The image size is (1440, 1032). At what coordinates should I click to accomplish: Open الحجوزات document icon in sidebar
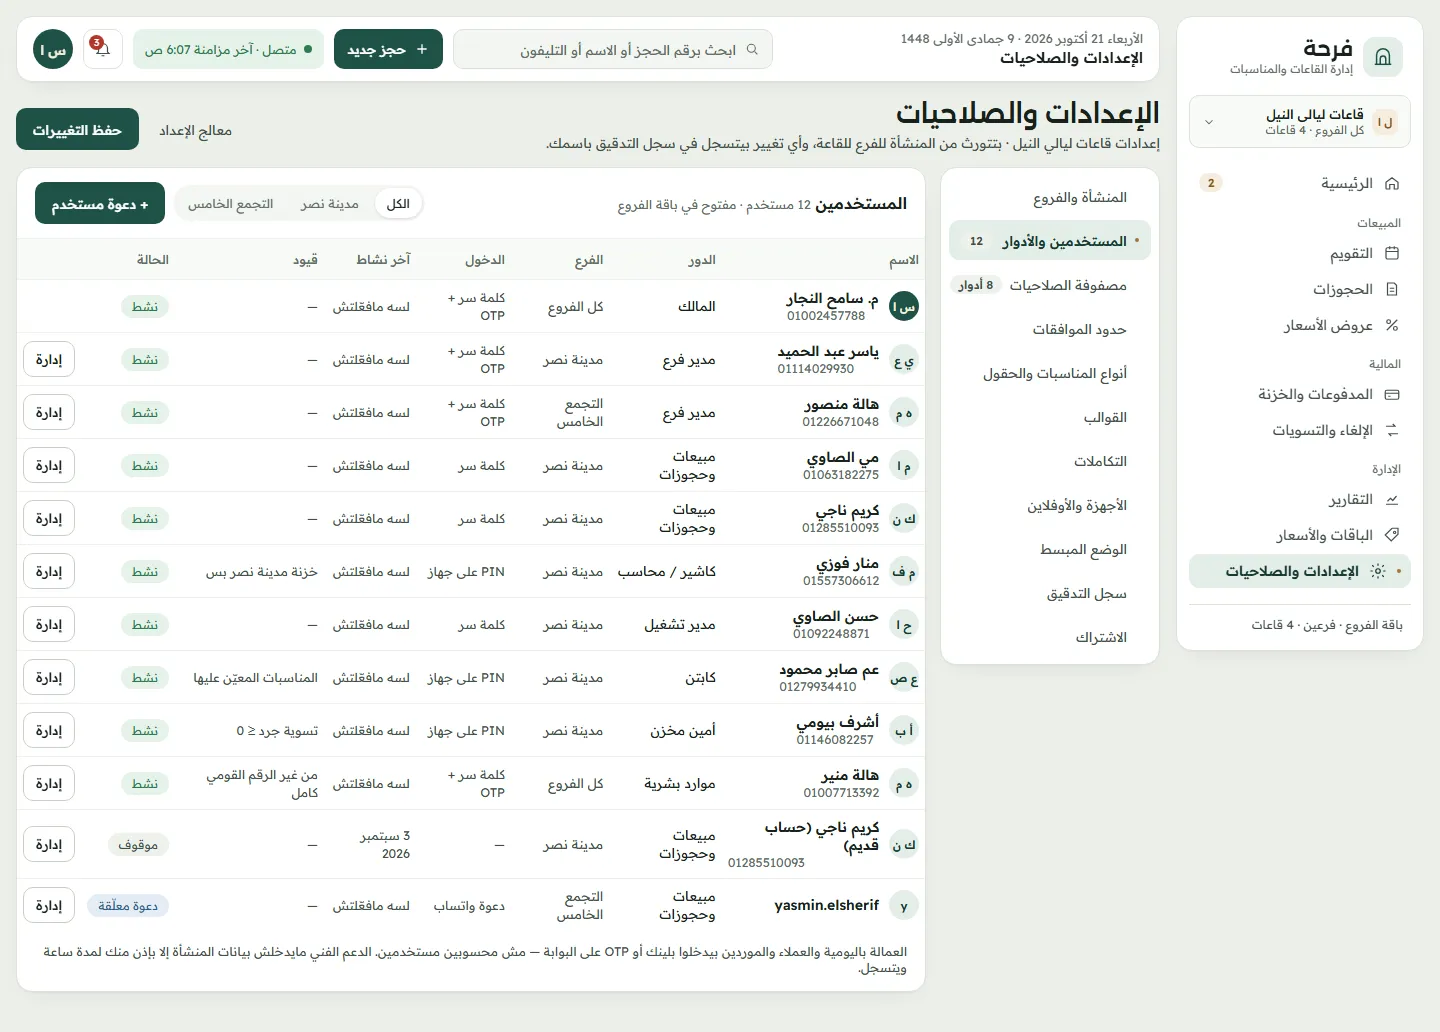[x=1392, y=289]
